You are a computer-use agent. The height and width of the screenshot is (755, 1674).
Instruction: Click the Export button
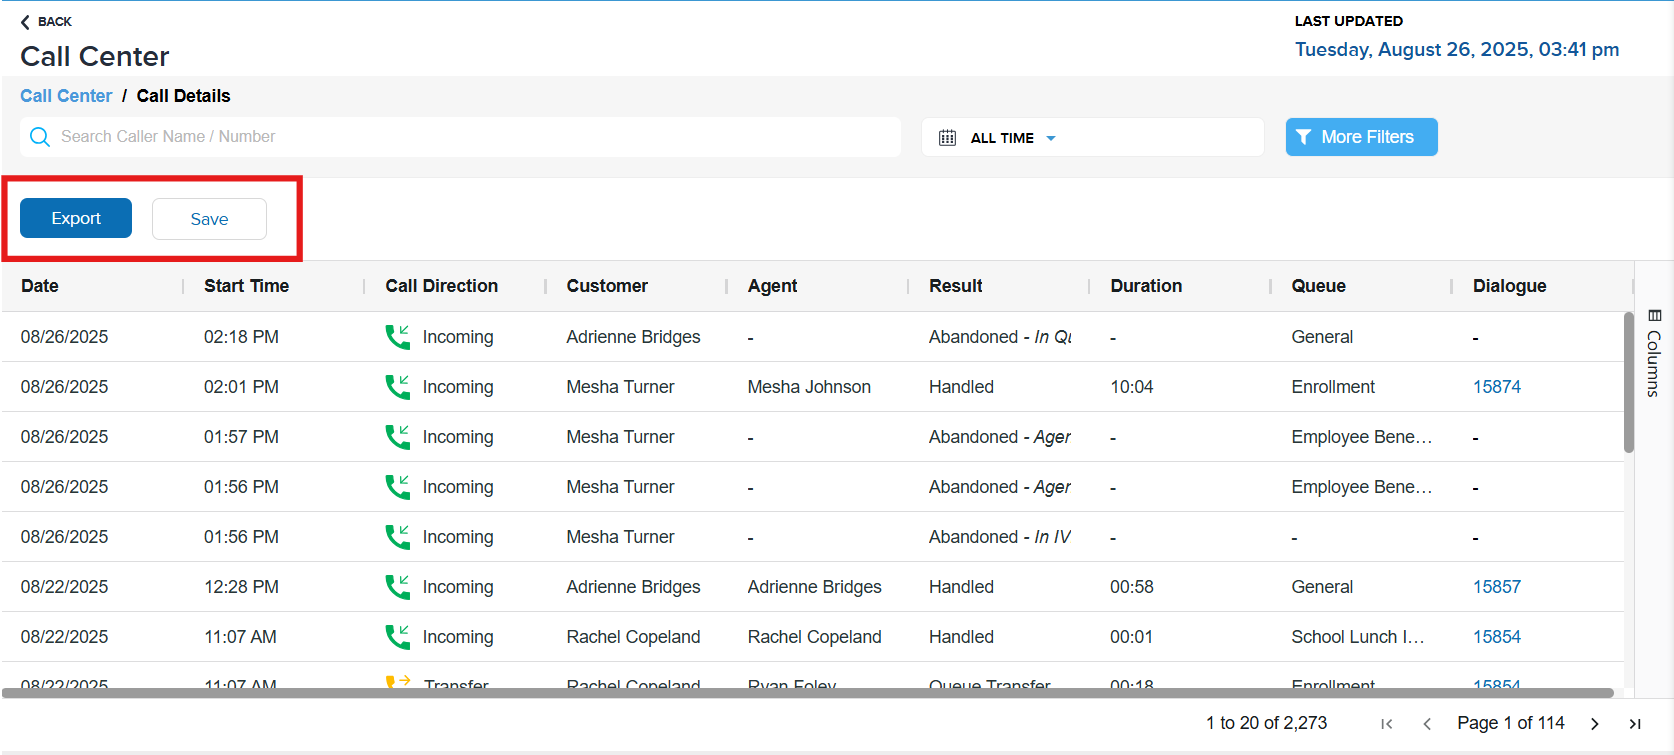click(76, 218)
